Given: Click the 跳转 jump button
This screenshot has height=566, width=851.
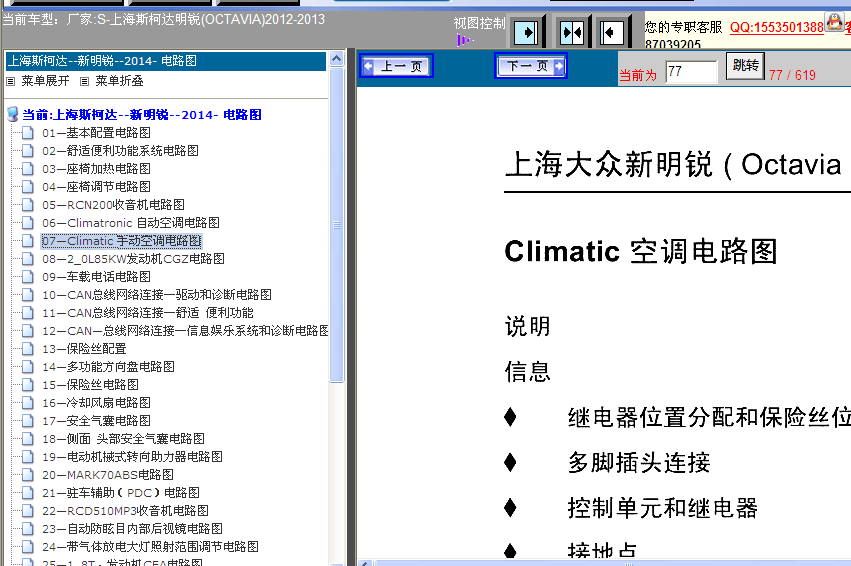Looking at the screenshot, I should (x=745, y=66).
